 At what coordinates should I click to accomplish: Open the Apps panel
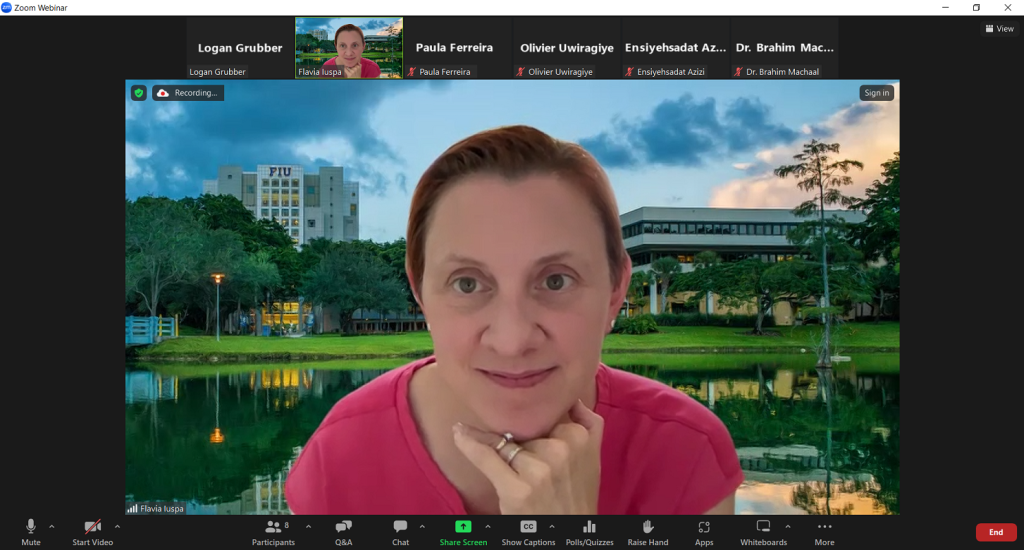(704, 531)
